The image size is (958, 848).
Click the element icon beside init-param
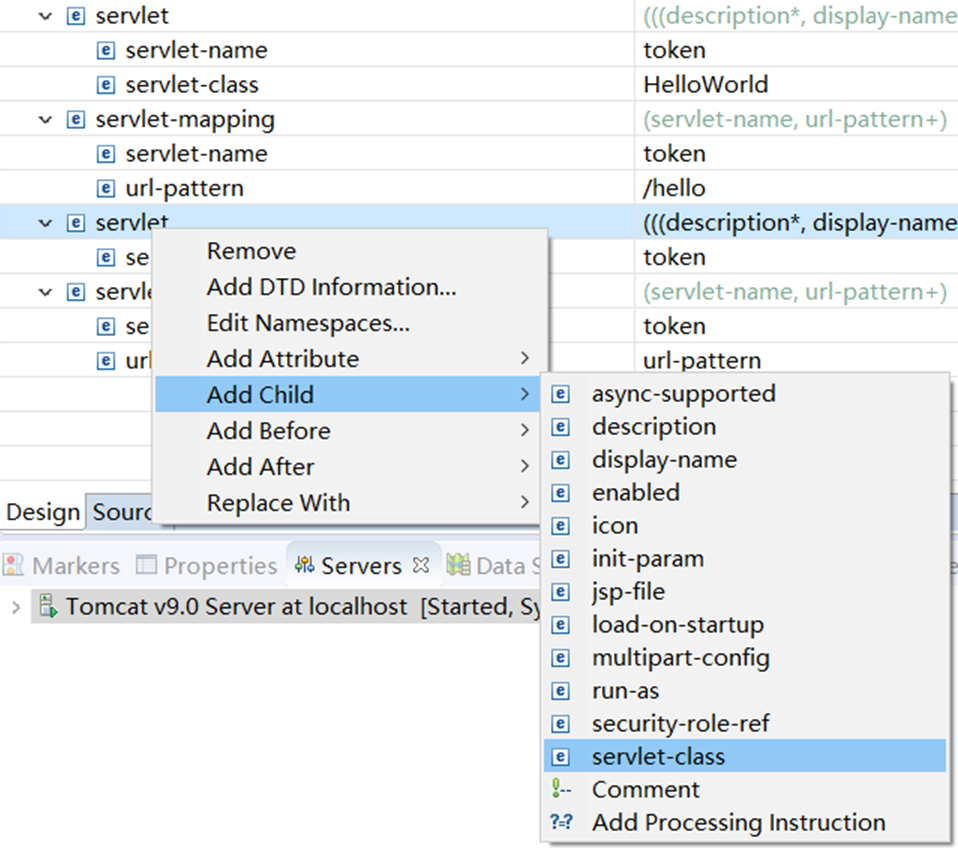560,558
